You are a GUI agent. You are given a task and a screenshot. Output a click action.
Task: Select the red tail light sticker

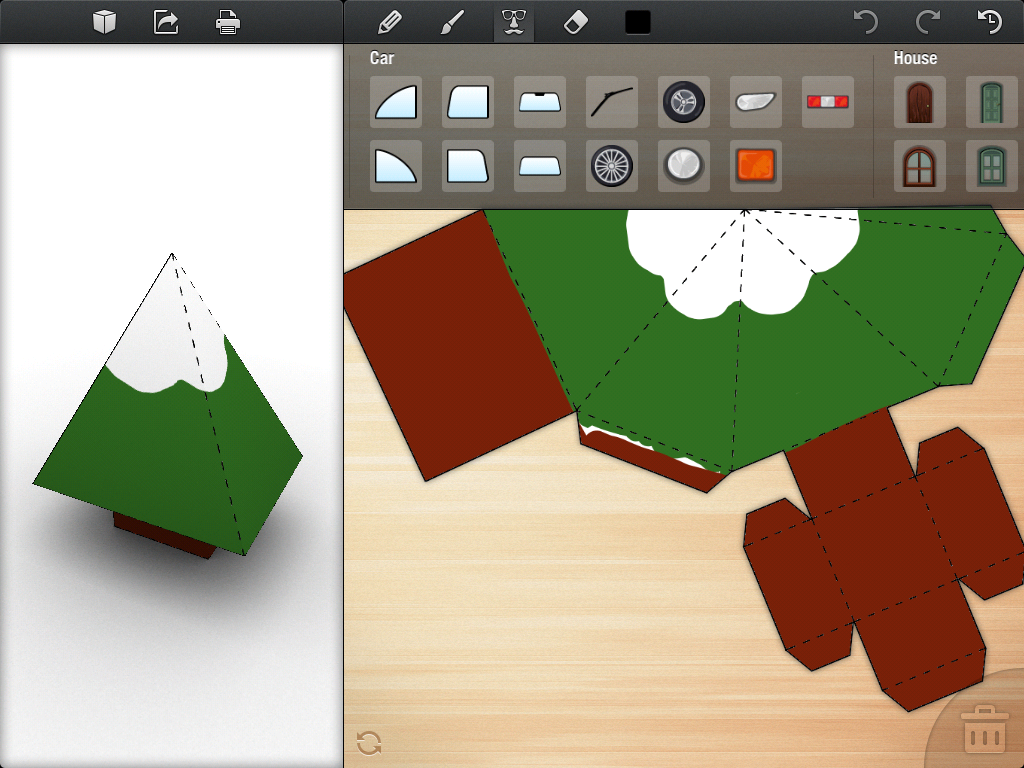[x=827, y=102]
